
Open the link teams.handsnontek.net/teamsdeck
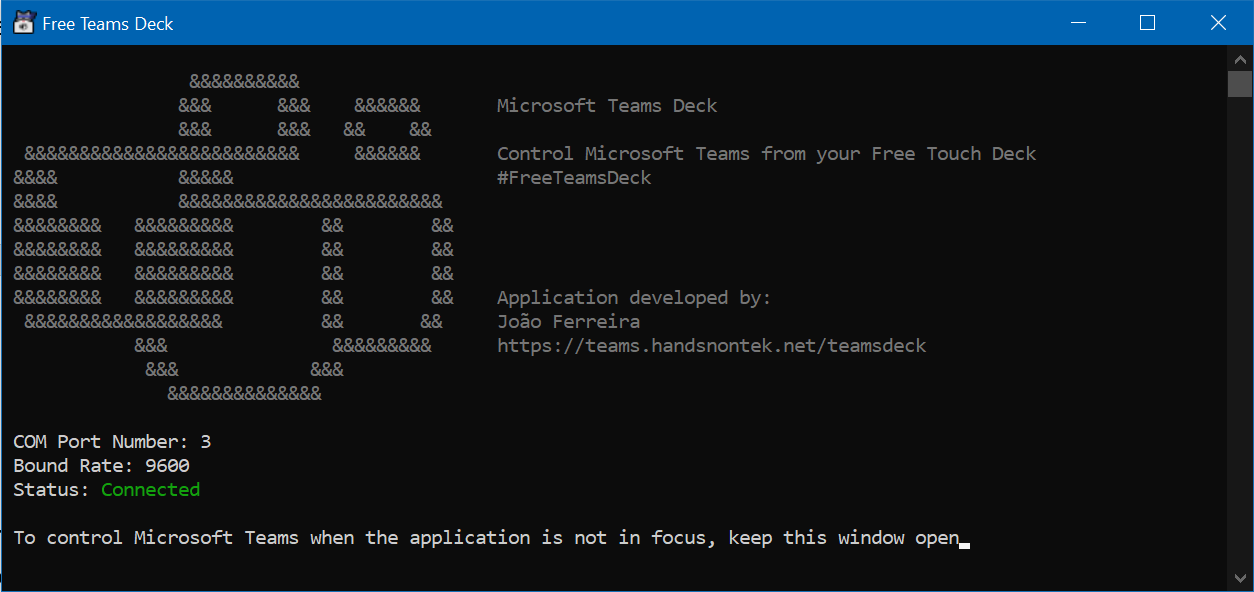[x=712, y=345]
